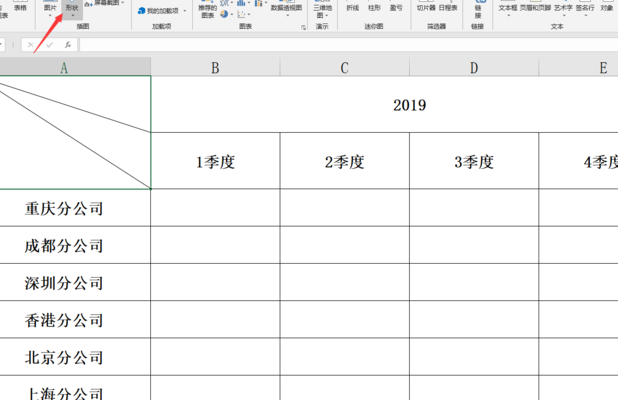The width and height of the screenshot is (618, 400).
Task: Select the 香港分公司 cell
Action: [75, 320]
